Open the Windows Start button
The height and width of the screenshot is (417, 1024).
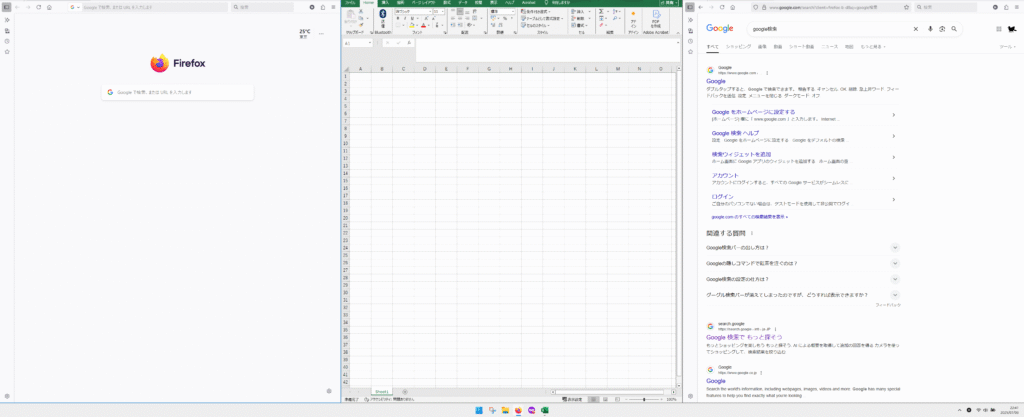[479, 410]
